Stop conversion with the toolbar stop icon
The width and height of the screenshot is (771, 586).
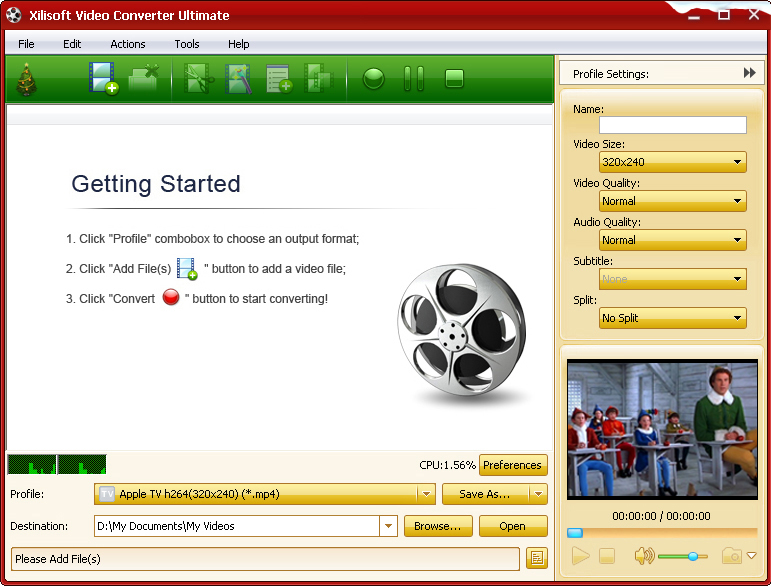pyautogui.click(x=454, y=79)
